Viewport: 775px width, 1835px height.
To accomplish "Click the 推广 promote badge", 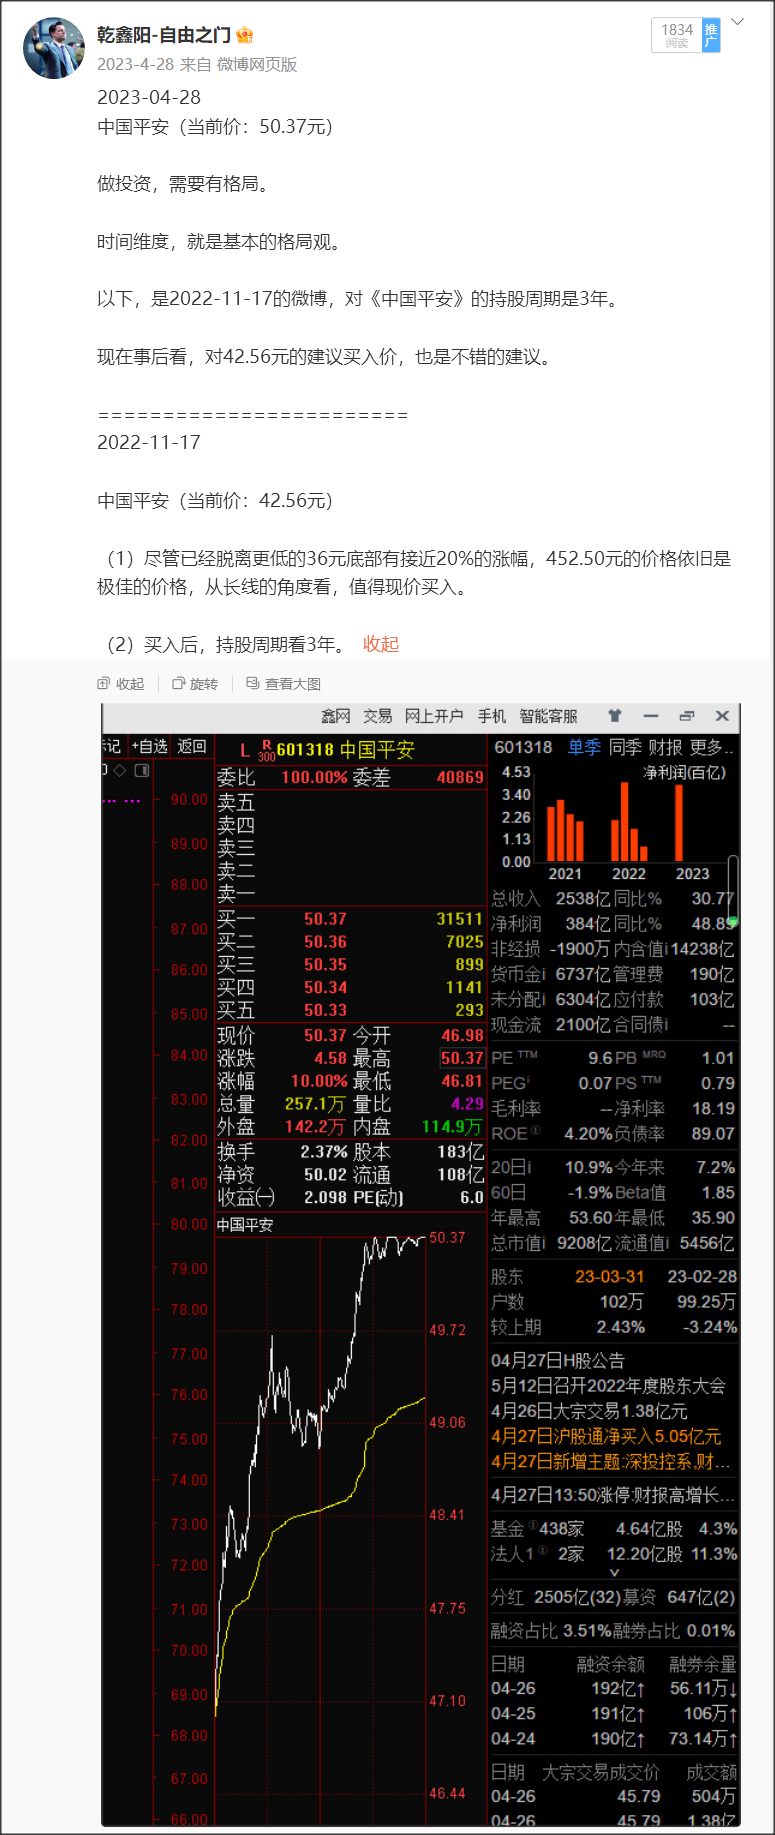I will pyautogui.click(x=711, y=36).
